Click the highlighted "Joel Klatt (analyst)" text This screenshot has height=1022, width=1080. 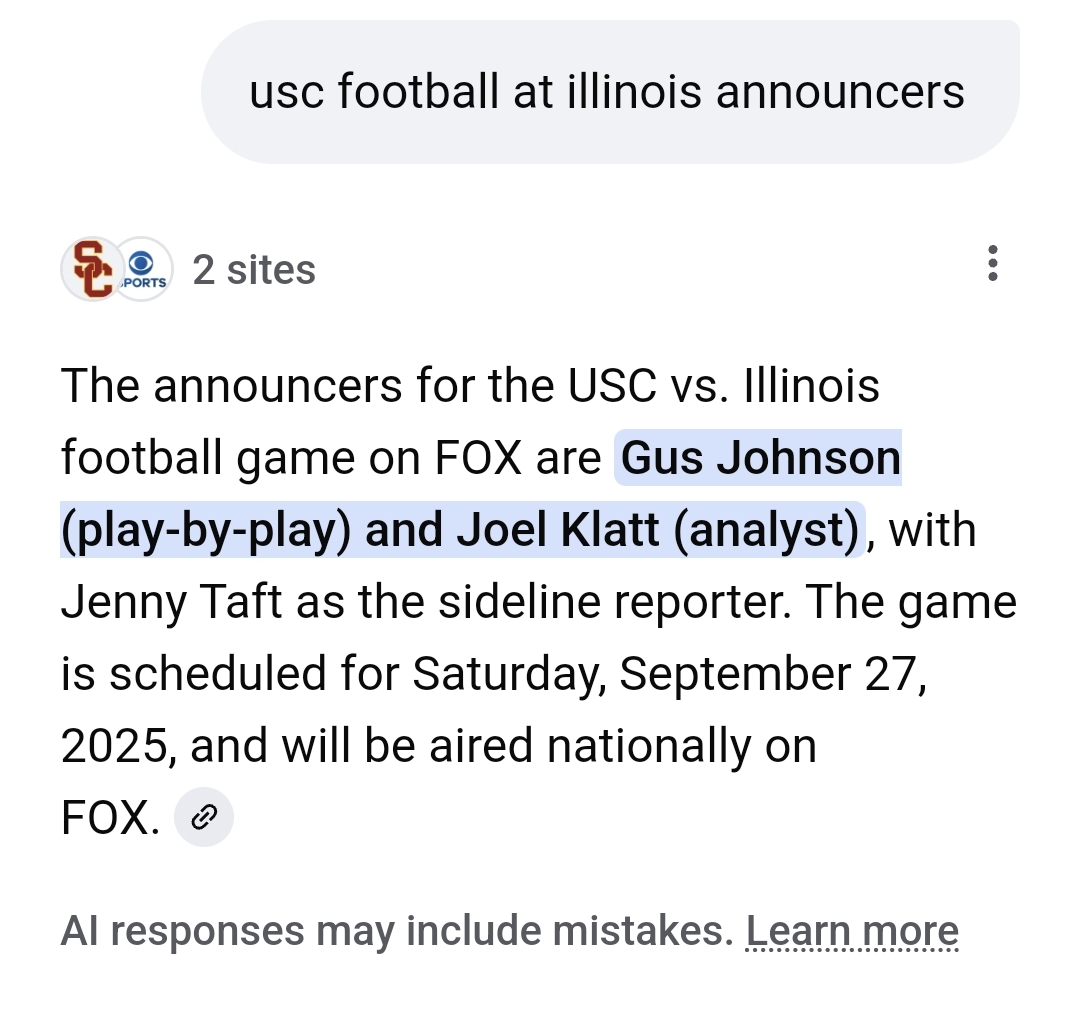coord(658,530)
